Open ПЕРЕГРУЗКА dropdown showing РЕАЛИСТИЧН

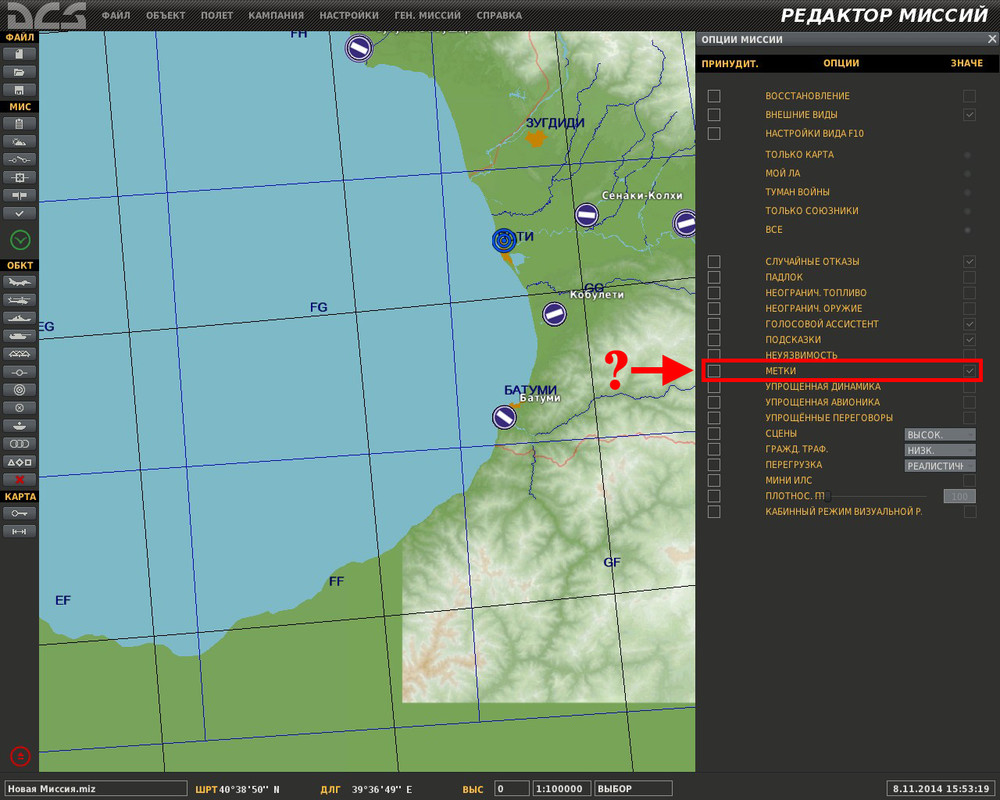click(x=940, y=466)
